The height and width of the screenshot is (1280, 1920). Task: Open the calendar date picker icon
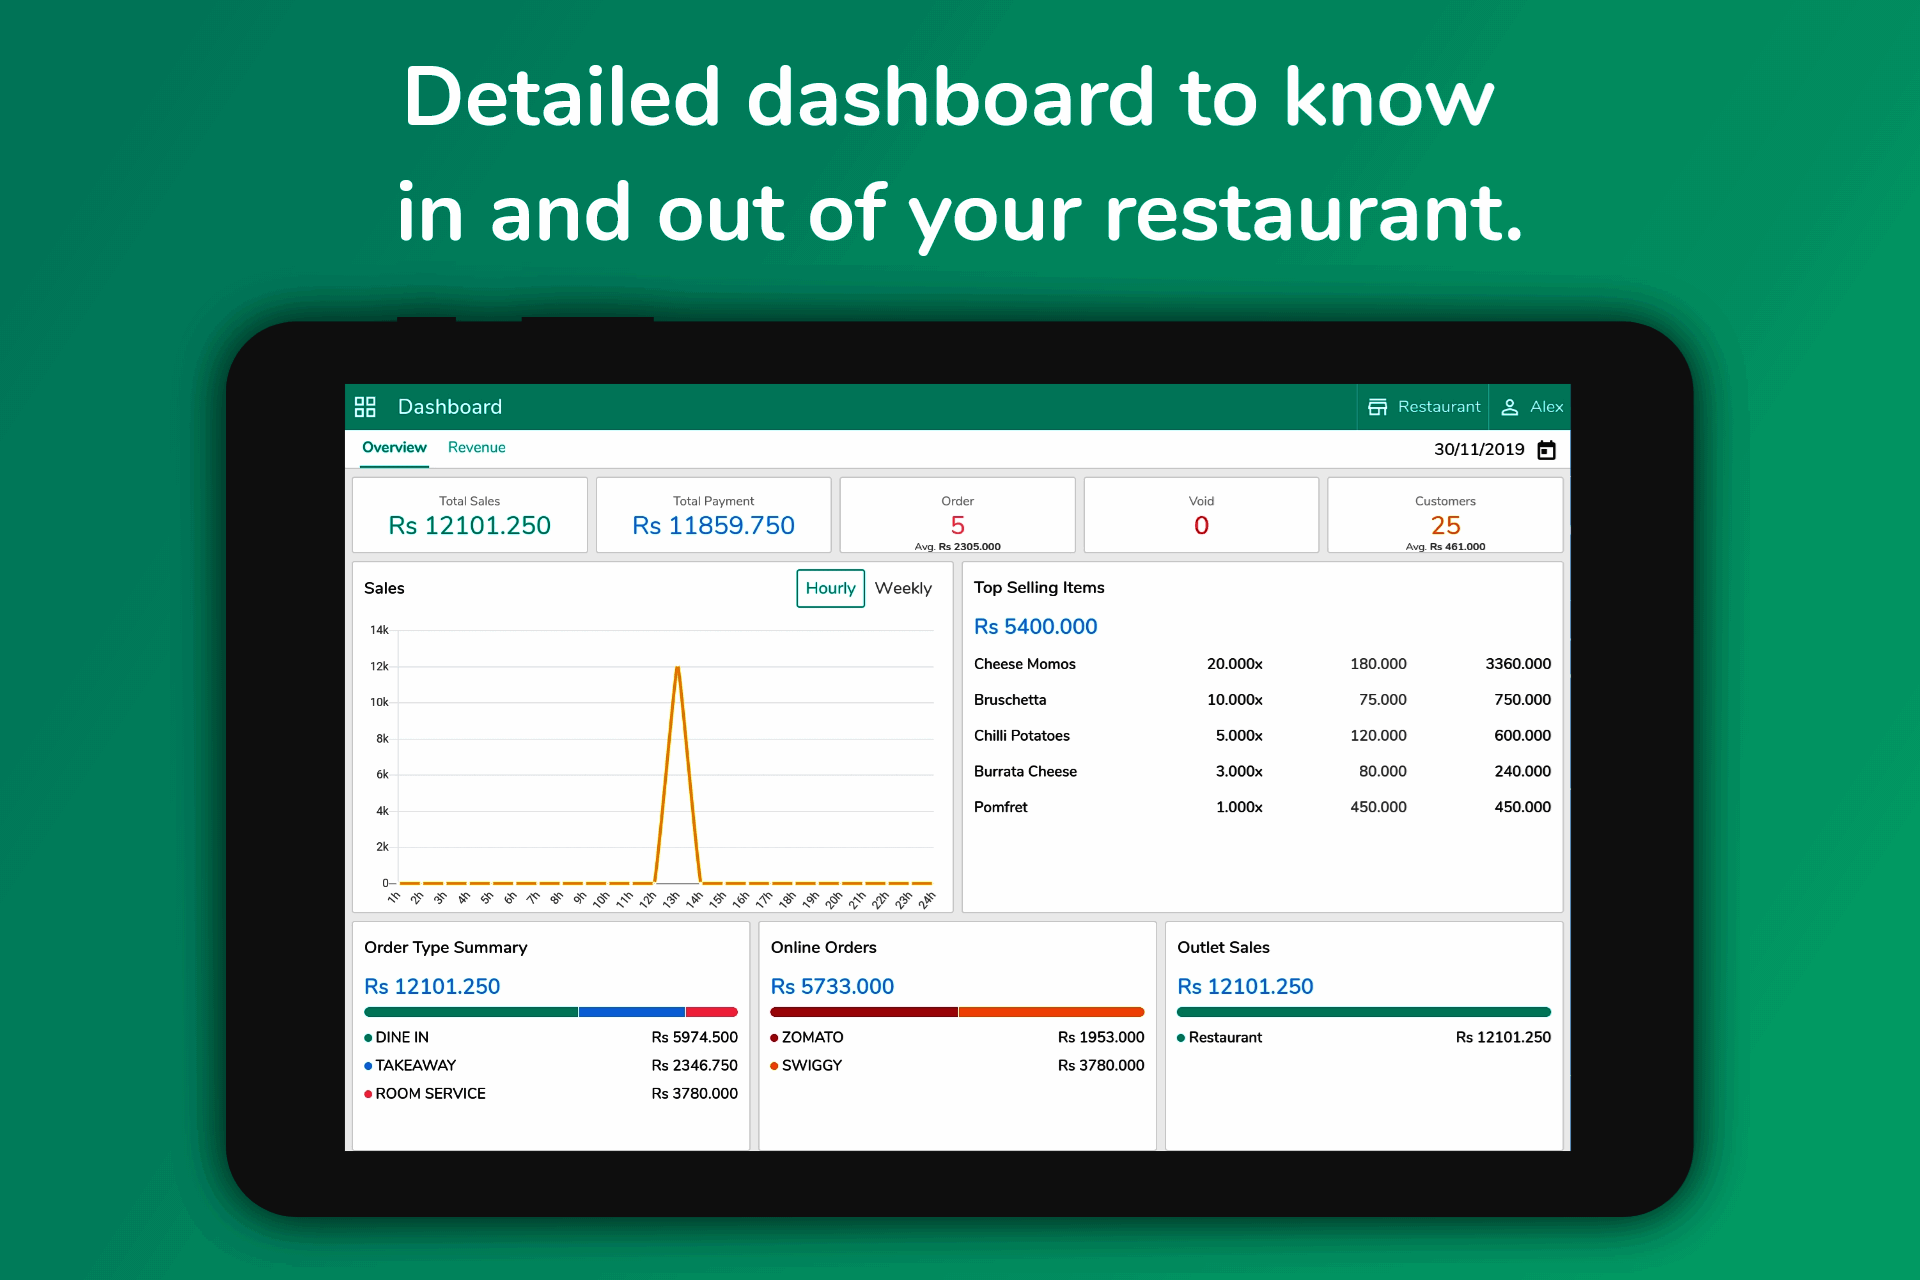point(1546,450)
